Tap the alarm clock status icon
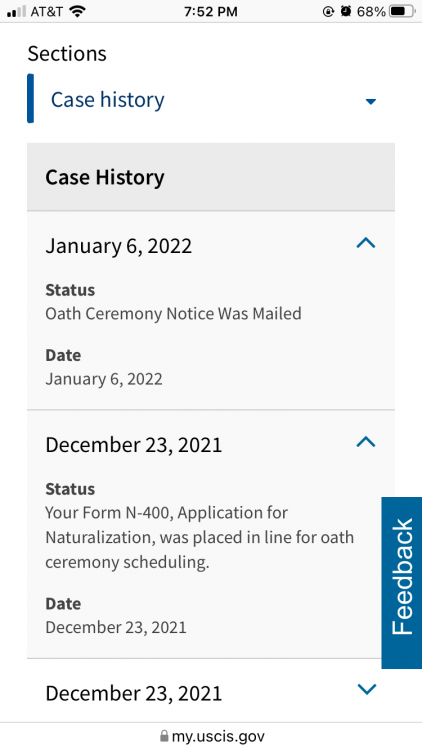 pos(345,11)
